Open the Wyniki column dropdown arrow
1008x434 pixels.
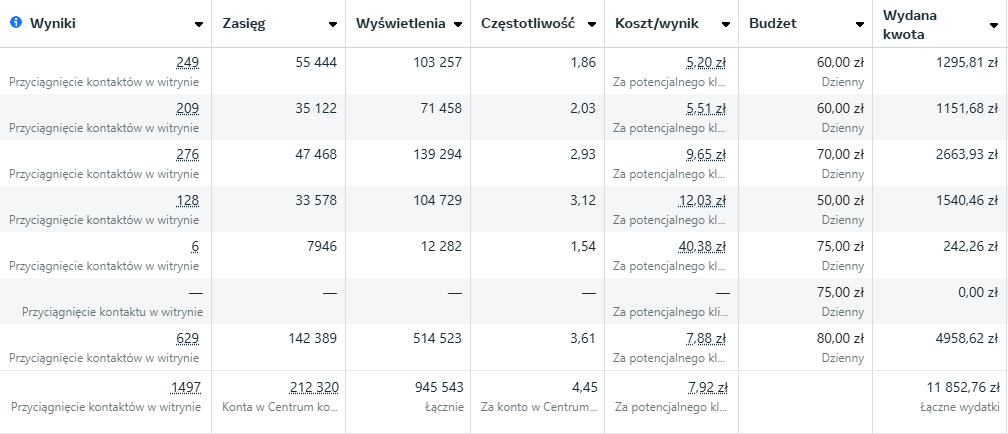(199, 24)
